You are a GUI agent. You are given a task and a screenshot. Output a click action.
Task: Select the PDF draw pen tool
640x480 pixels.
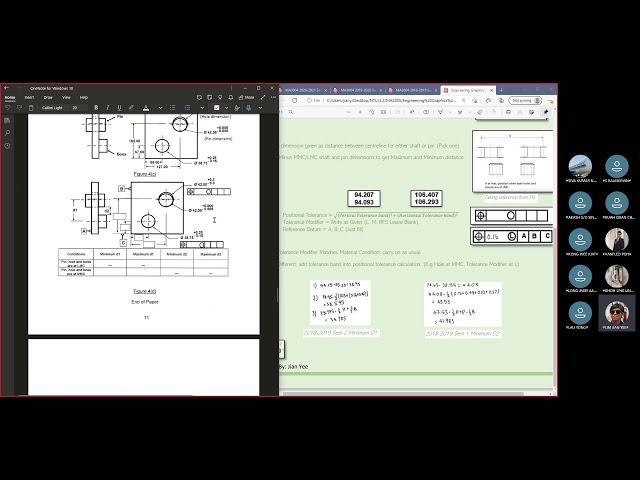440,112
